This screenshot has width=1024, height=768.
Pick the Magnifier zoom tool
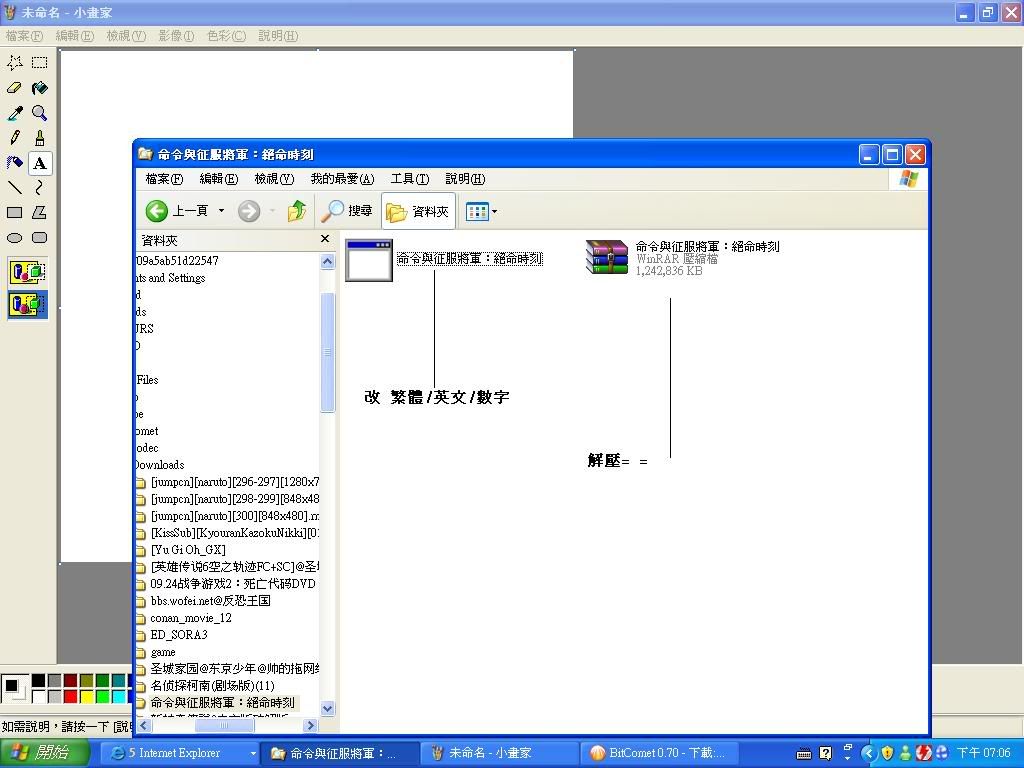tap(39, 113)
